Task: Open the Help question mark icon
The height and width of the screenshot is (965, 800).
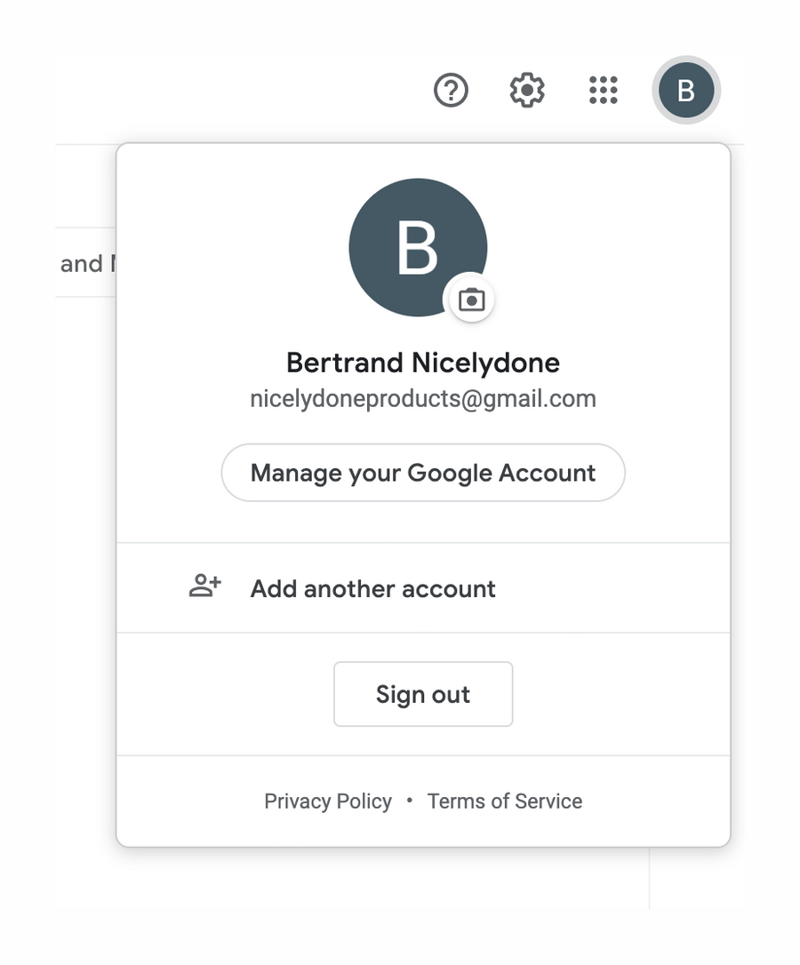Action: click(451, 90)
